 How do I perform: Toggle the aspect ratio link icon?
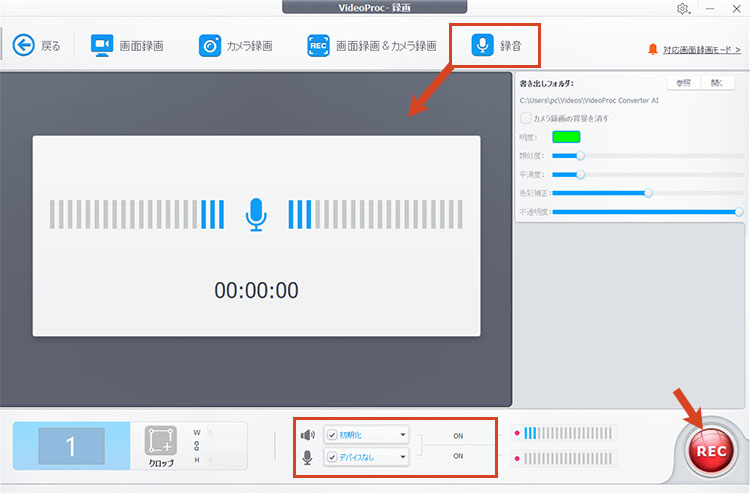click(x=197, y=446)
